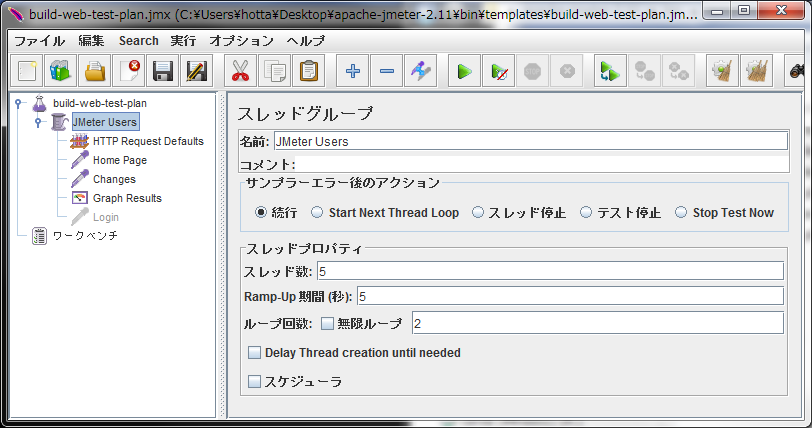The image size is (812, 428).
Task: Open the ファイル menu
Action: 39,40
